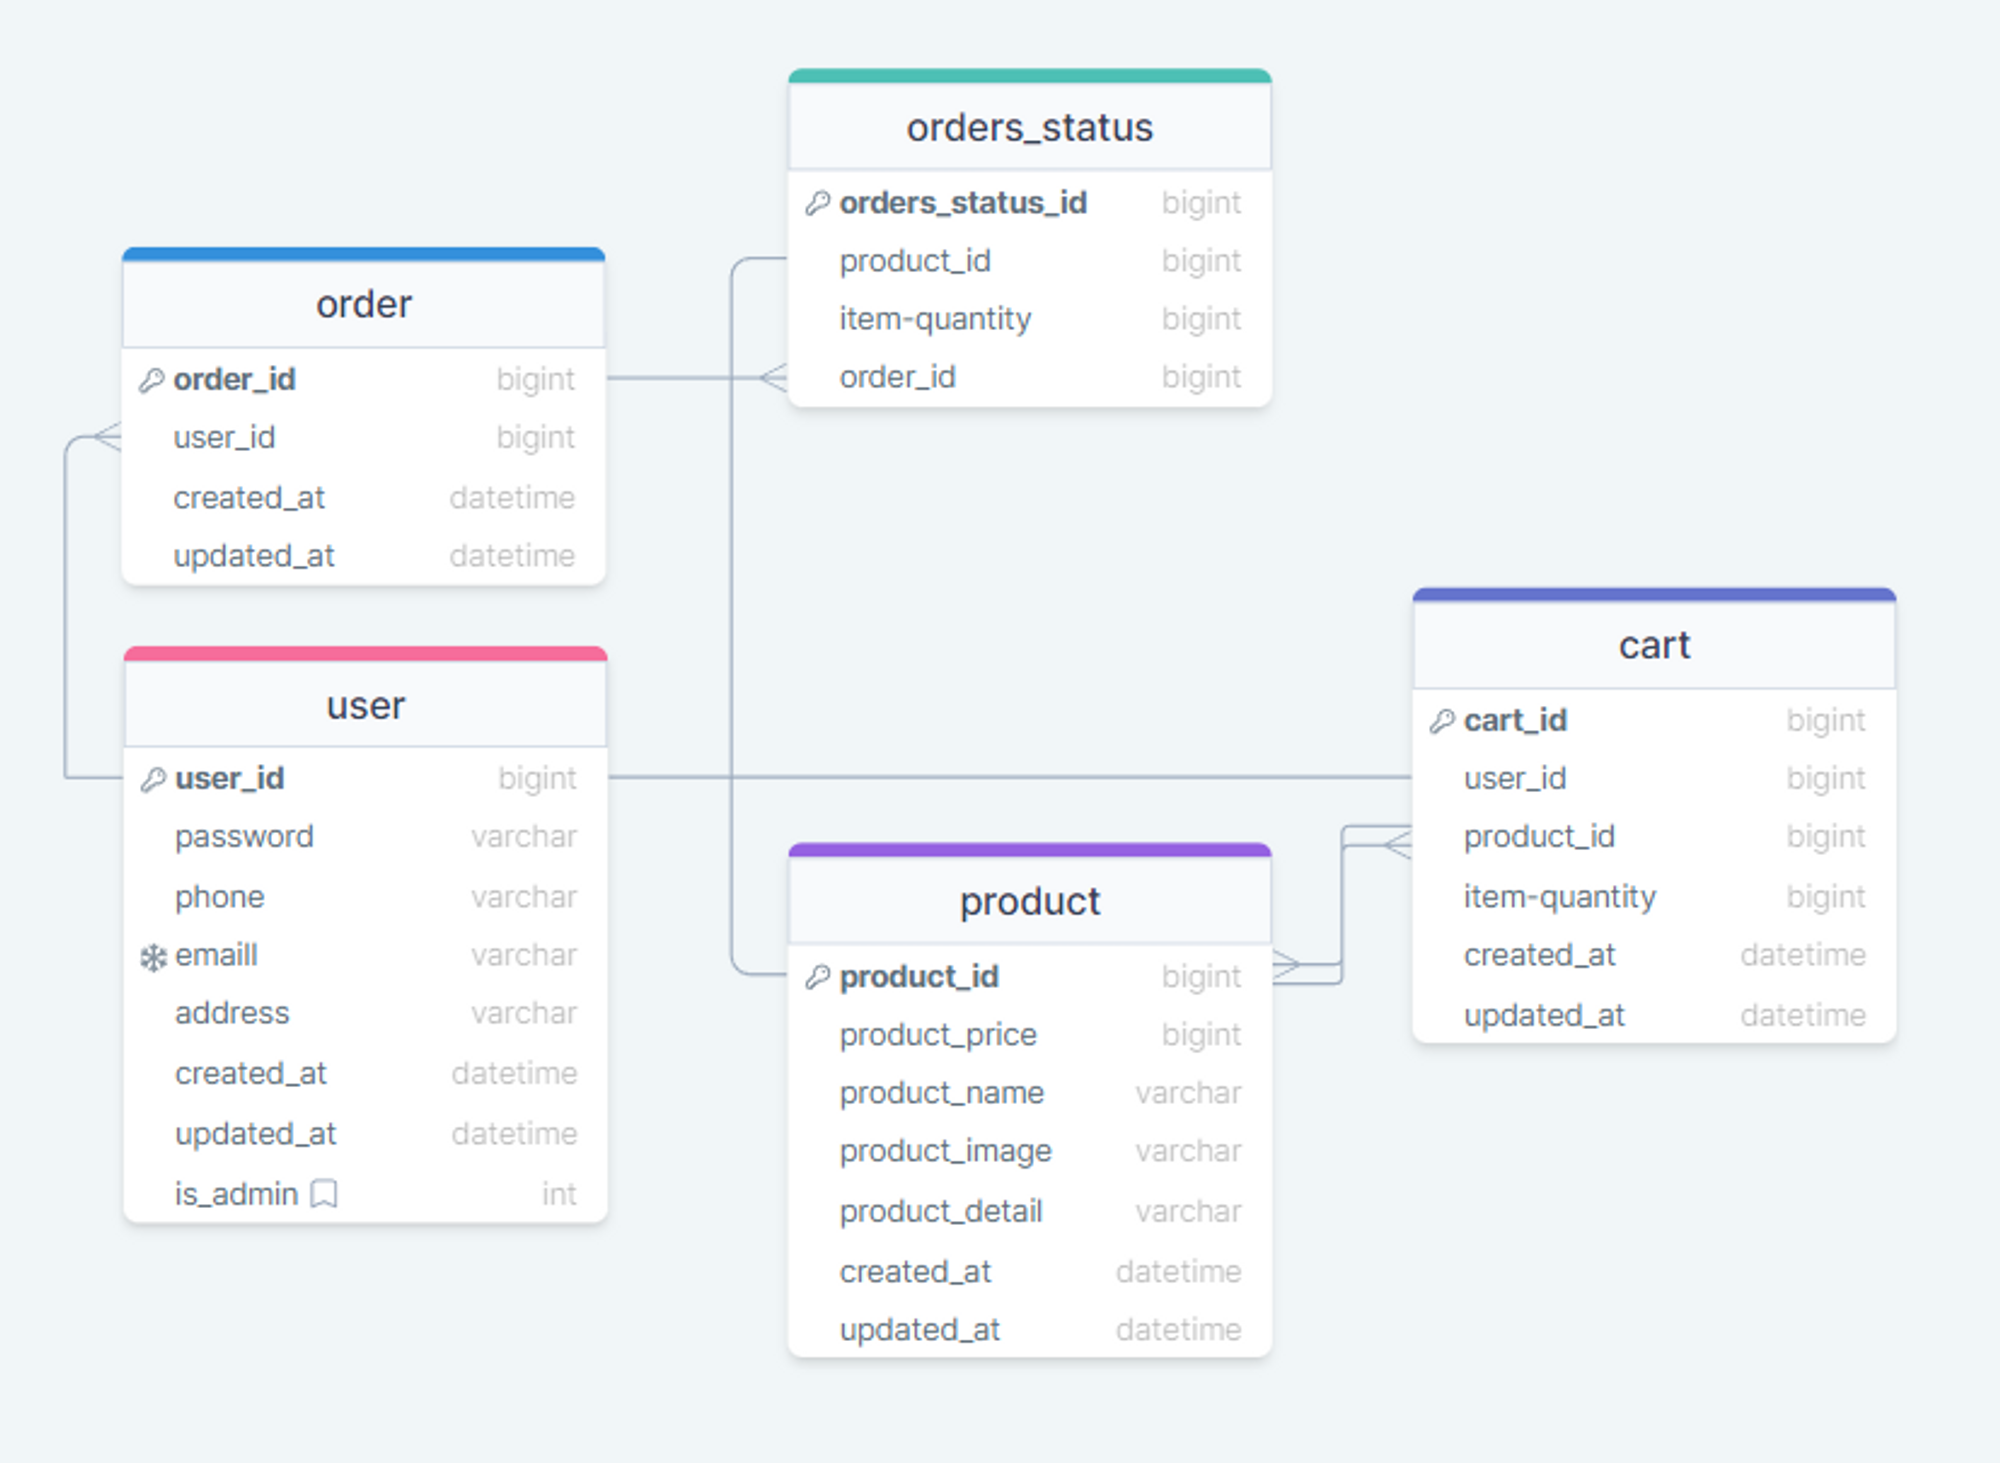2000x1463 pixels.
Task: Click the pink color bar on user table
Action: point(365,654)
